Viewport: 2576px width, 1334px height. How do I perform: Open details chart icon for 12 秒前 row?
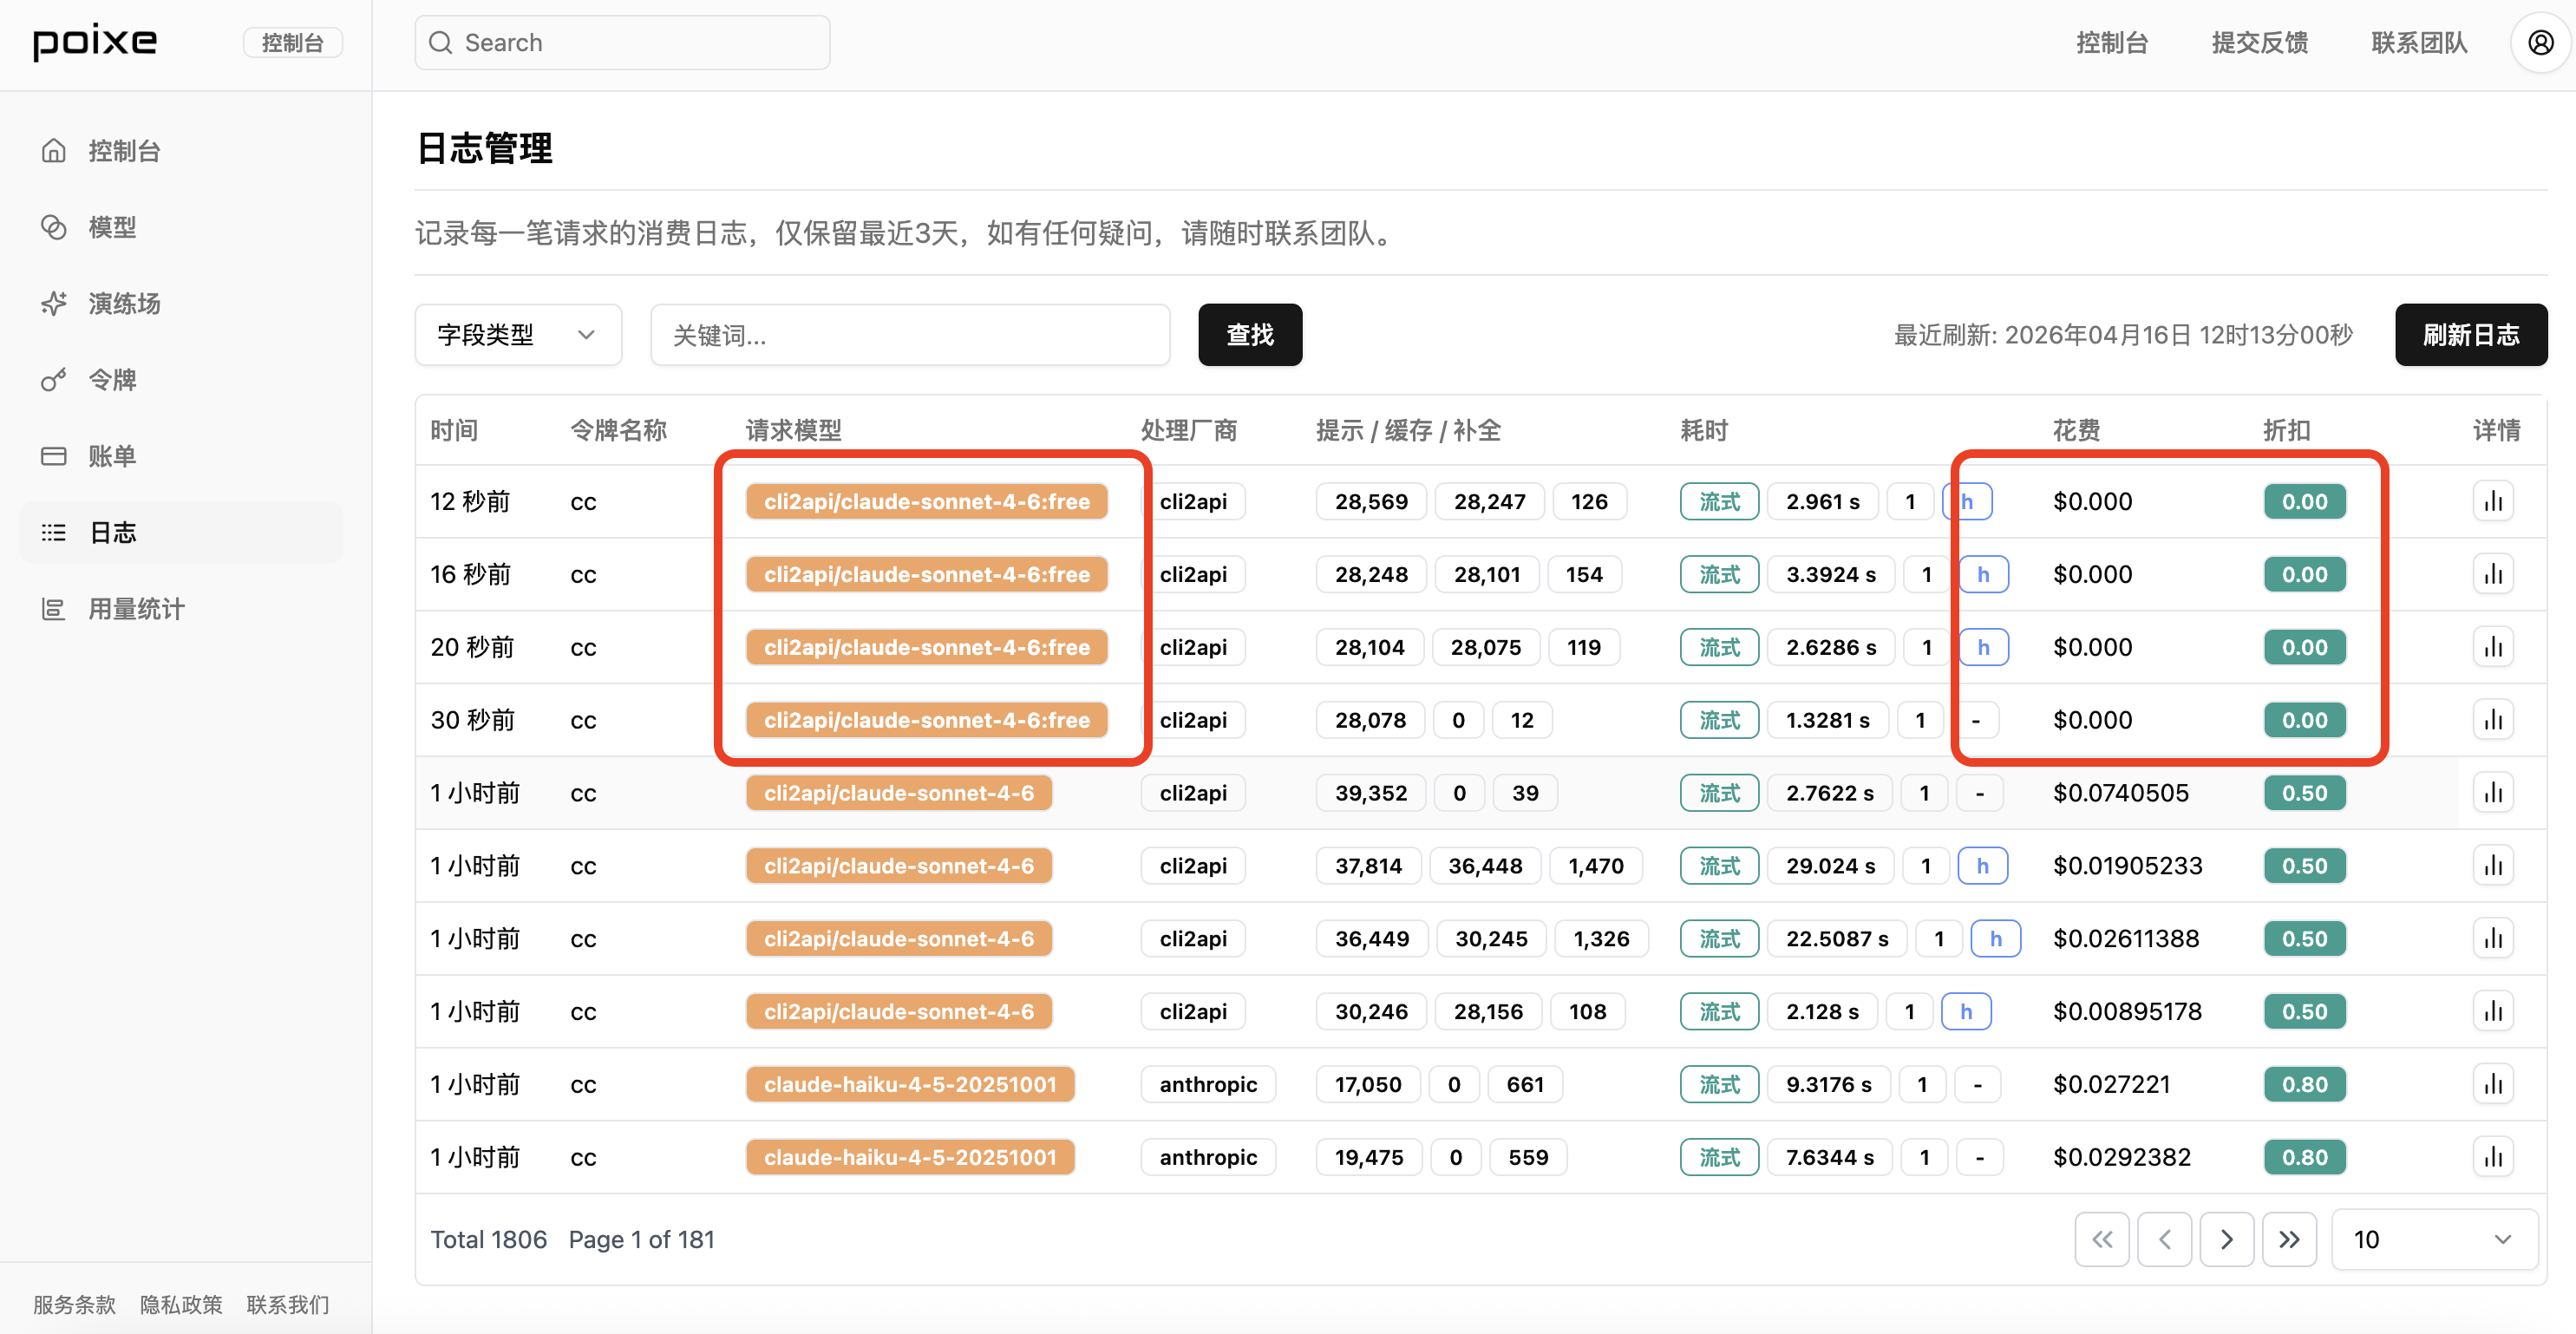(x=2493, y=501)
